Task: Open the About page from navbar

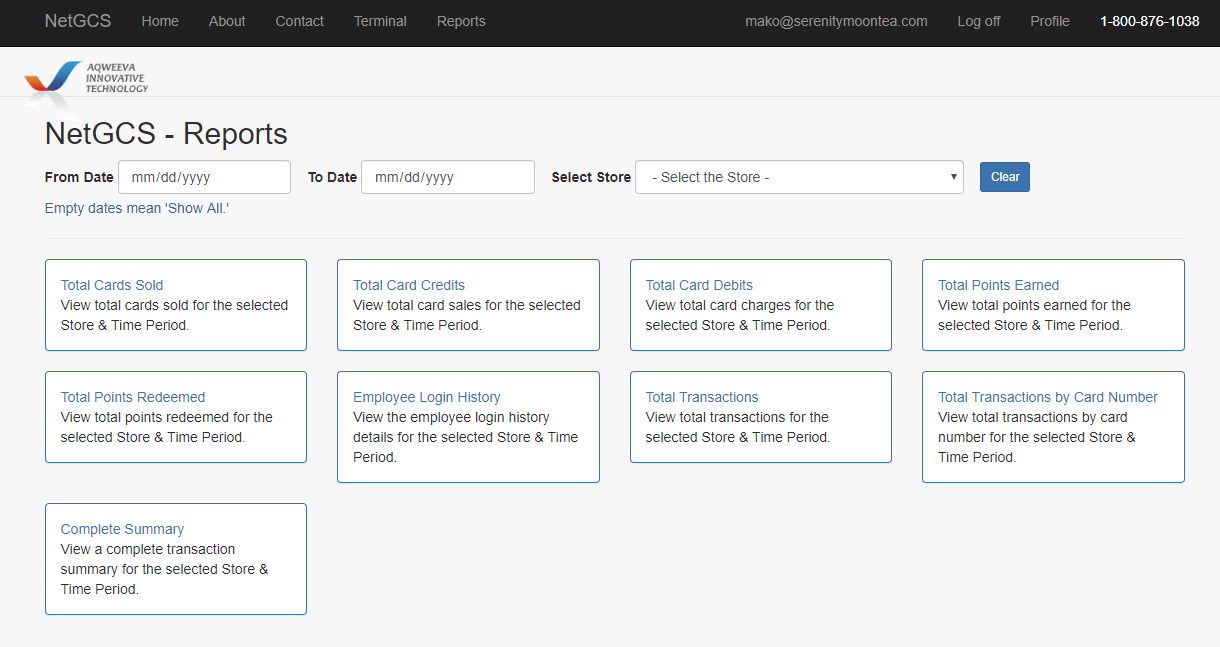Action: [227, 21]
